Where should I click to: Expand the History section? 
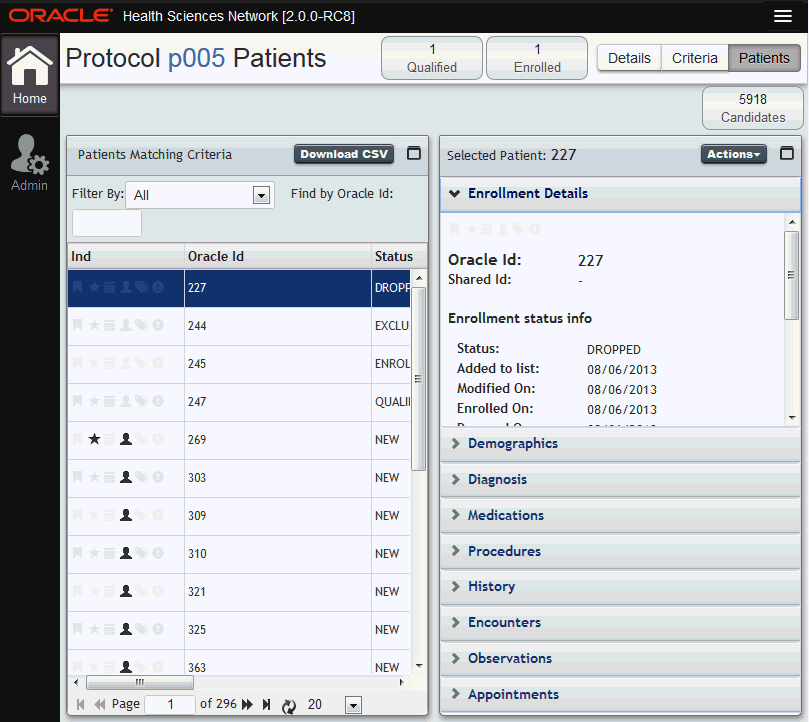tap(620, 587)
